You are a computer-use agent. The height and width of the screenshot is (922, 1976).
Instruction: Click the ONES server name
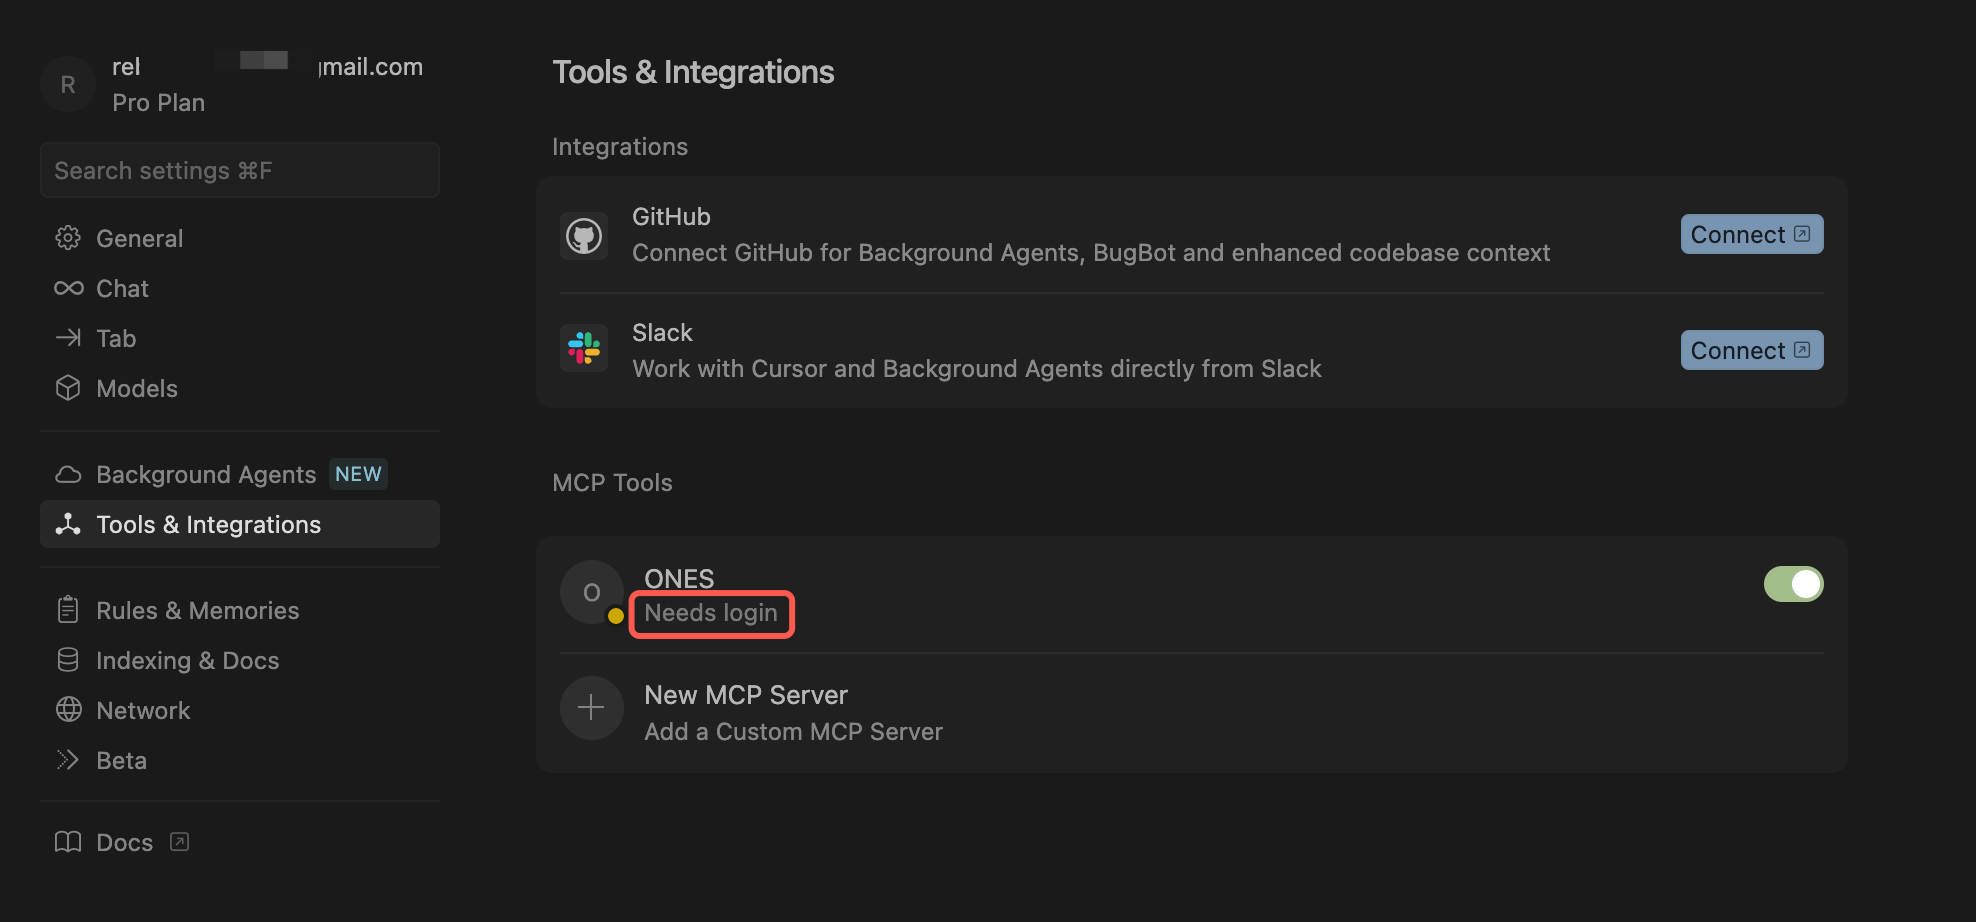pyautogui.click(x=679, y=578)
